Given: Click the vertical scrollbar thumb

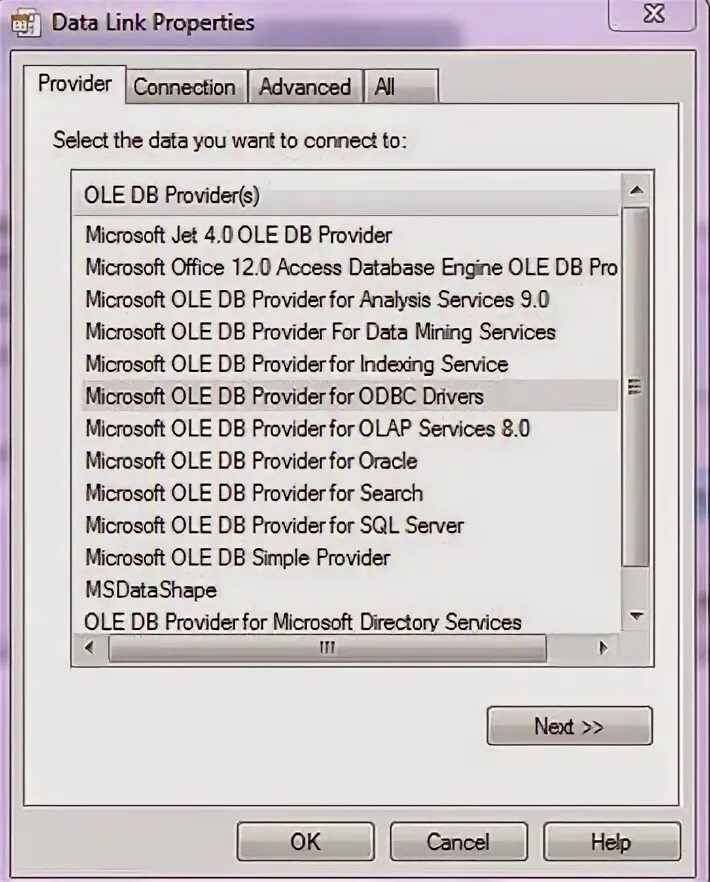Looking at the screenshot, I should click(636, 386).
